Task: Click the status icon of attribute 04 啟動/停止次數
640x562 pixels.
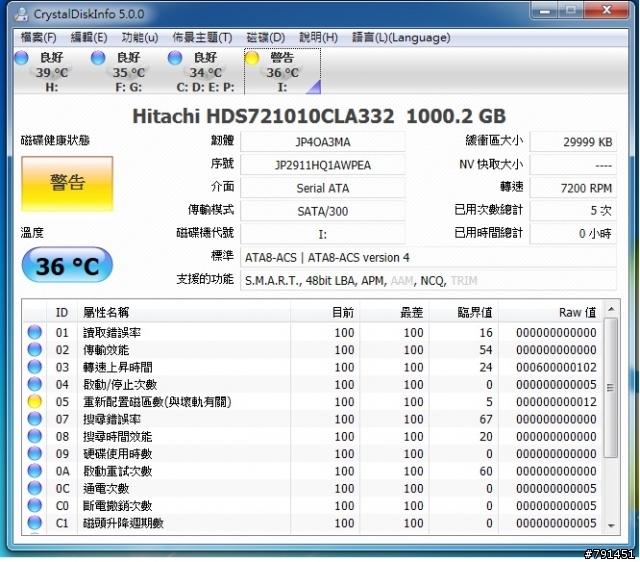Action: [x=35, y=384]
